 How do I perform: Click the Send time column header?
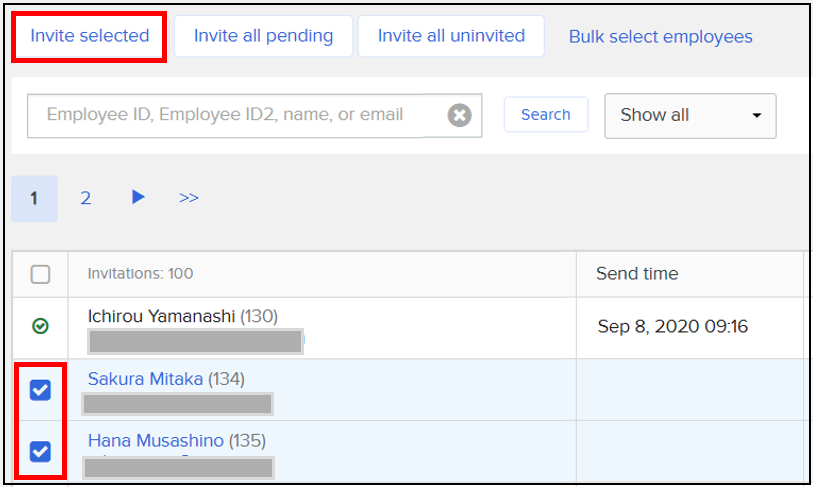(637, 273)
